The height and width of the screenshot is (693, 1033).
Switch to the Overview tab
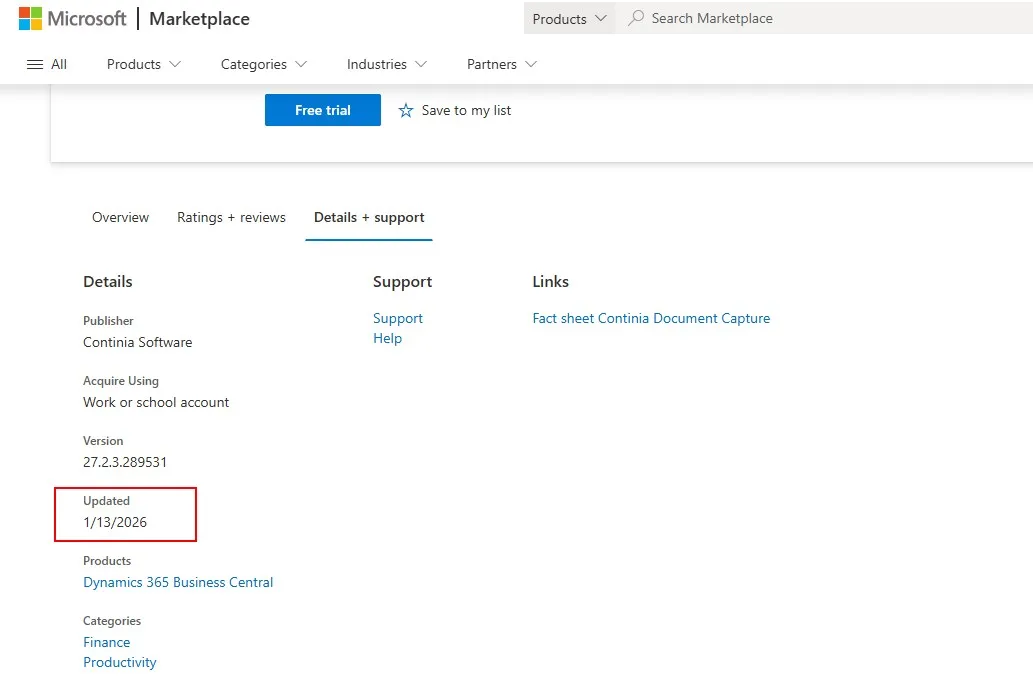[121, 217]
